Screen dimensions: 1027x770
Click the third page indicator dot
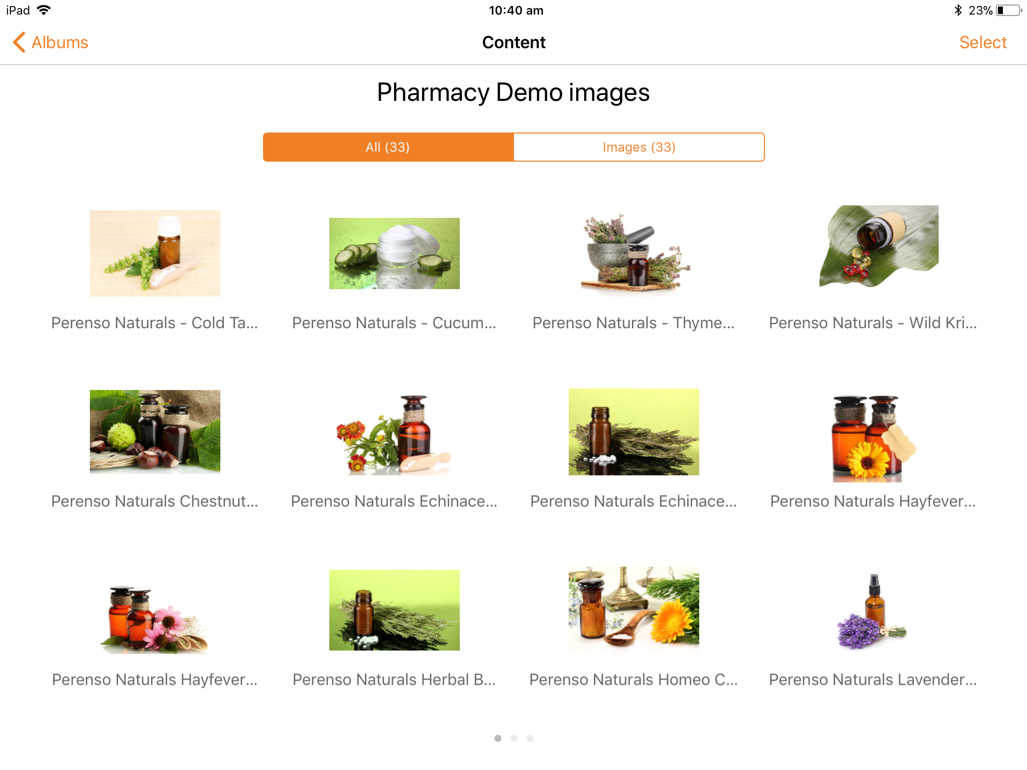pyautogui.click(x=530, y=739)
